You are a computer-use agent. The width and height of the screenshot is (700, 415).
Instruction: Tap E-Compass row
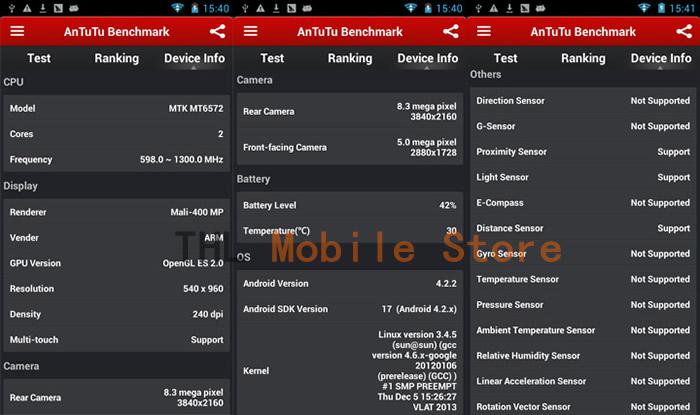[583, 203]
